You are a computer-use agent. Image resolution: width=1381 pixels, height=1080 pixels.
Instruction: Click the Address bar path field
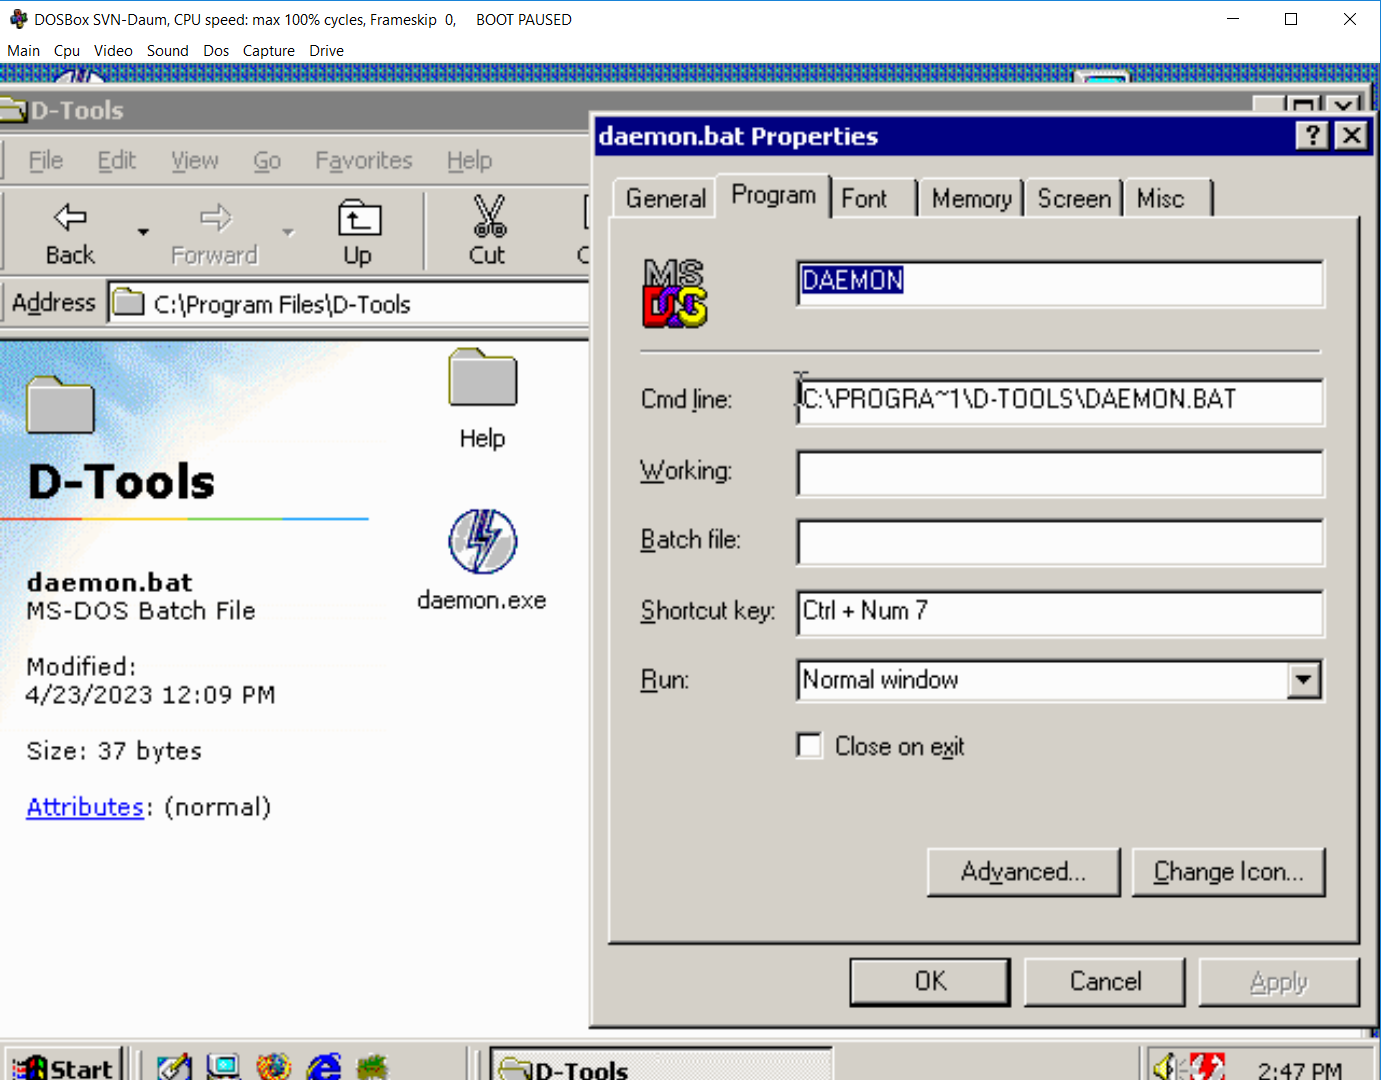pos(348,303)
